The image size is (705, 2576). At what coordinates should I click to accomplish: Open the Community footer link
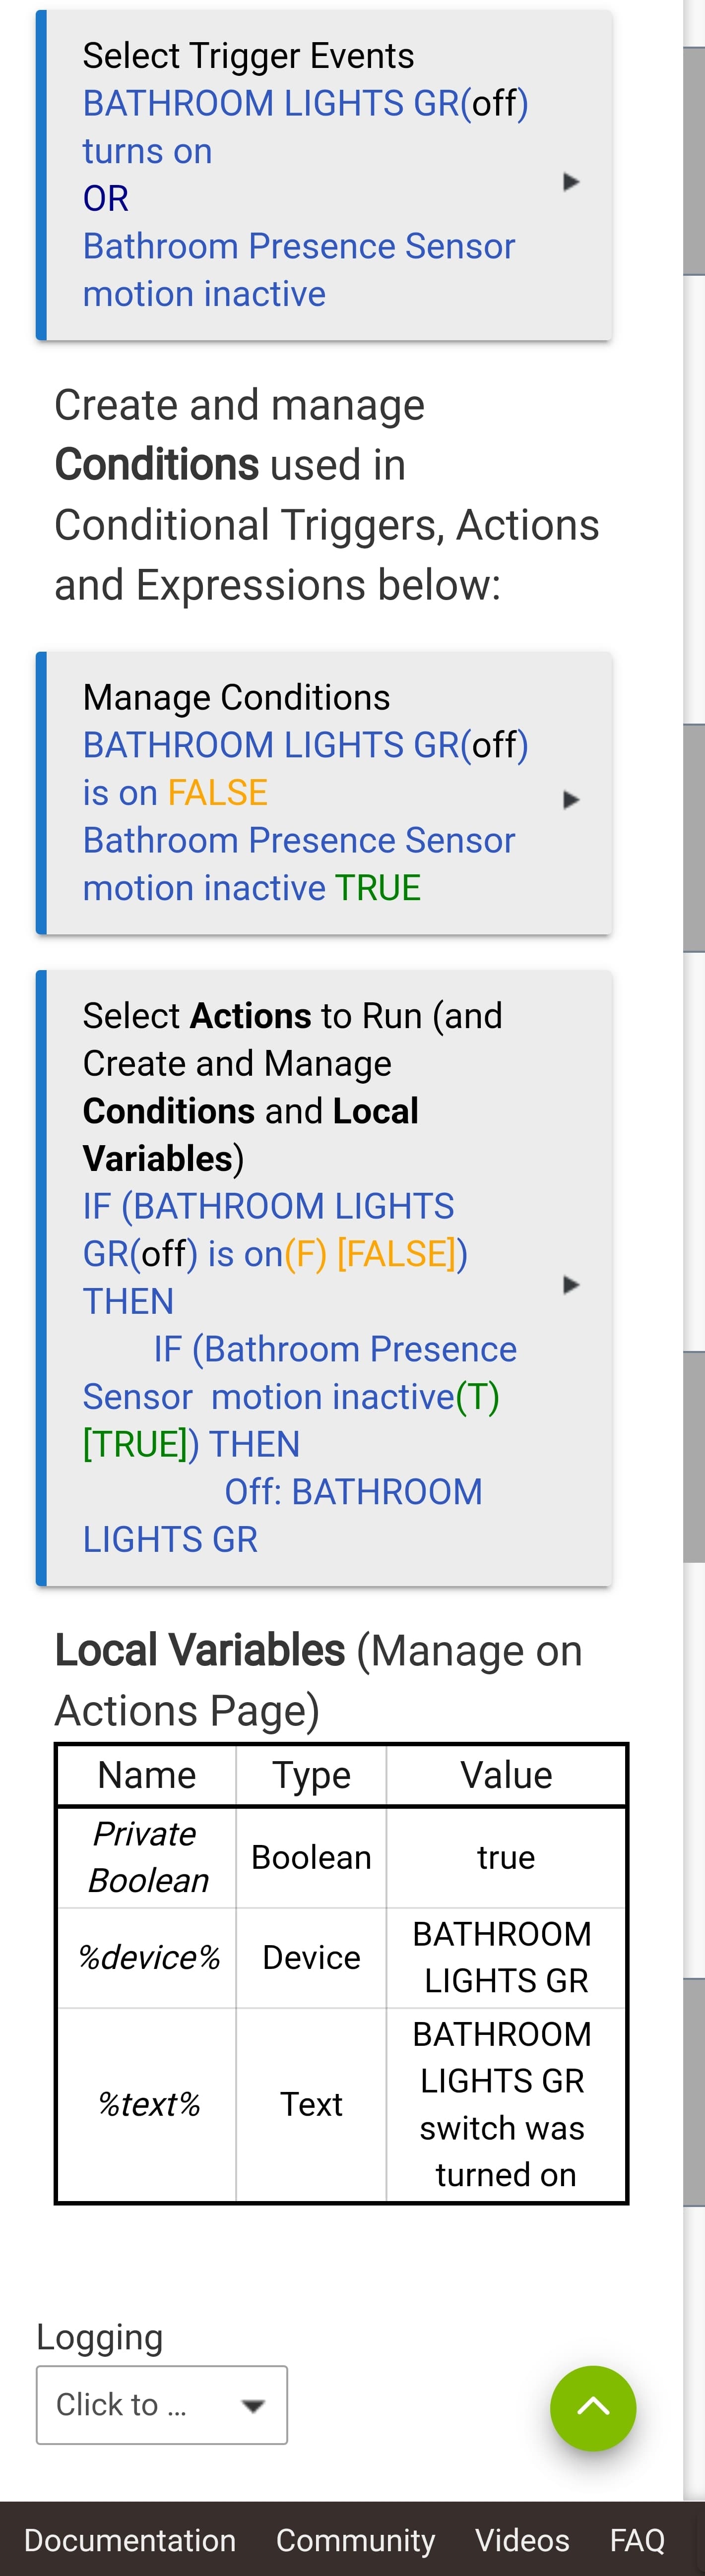pos(356,2540)
